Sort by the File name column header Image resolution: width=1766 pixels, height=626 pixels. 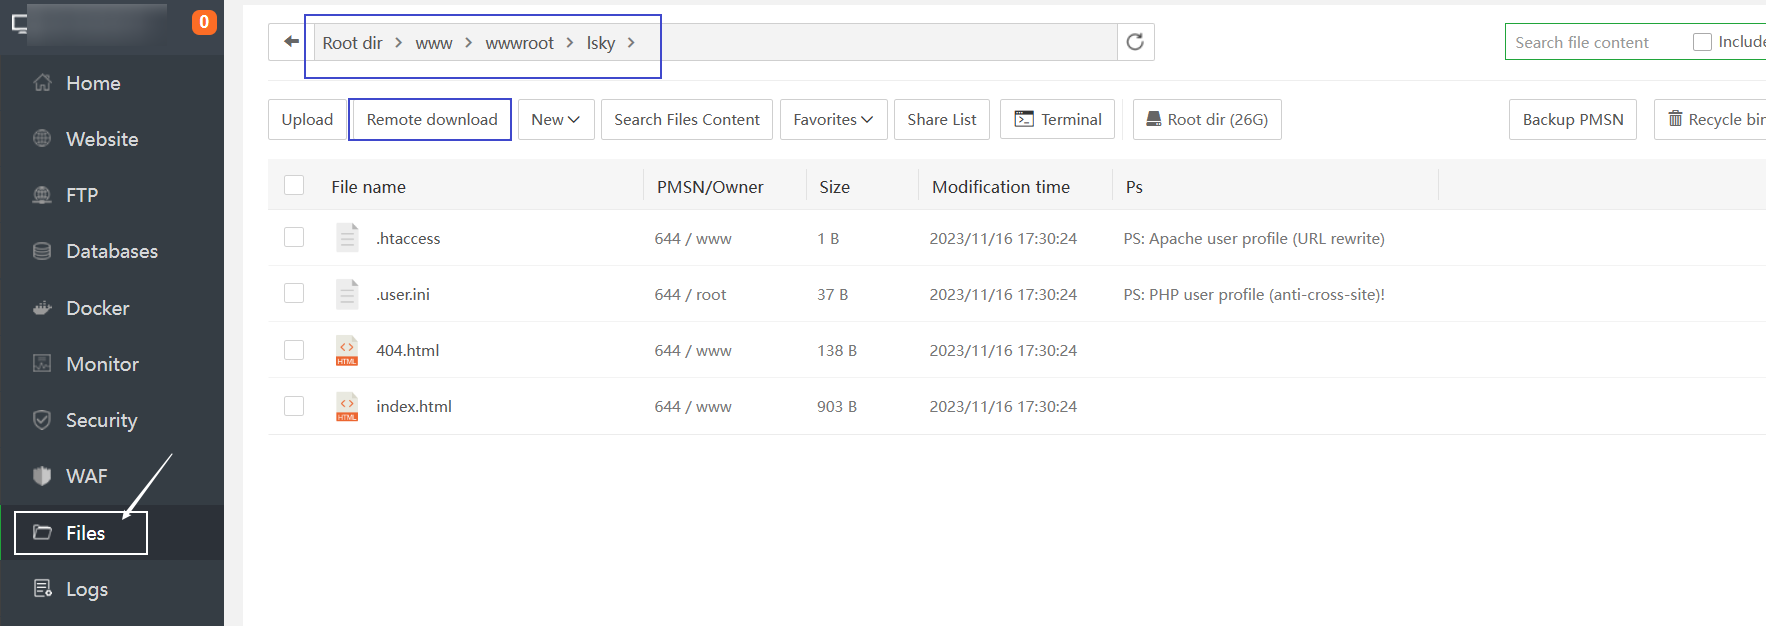(x=368, y=187)
